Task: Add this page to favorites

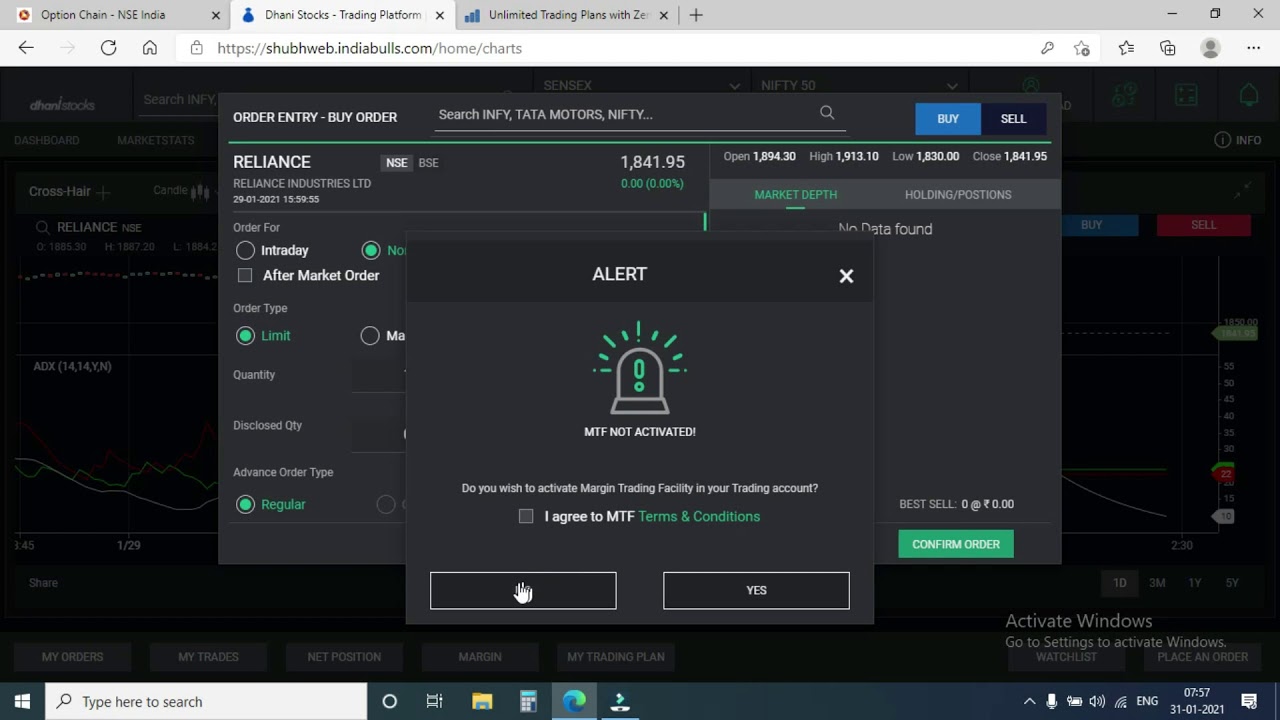Action: [x=1082, y=48]
